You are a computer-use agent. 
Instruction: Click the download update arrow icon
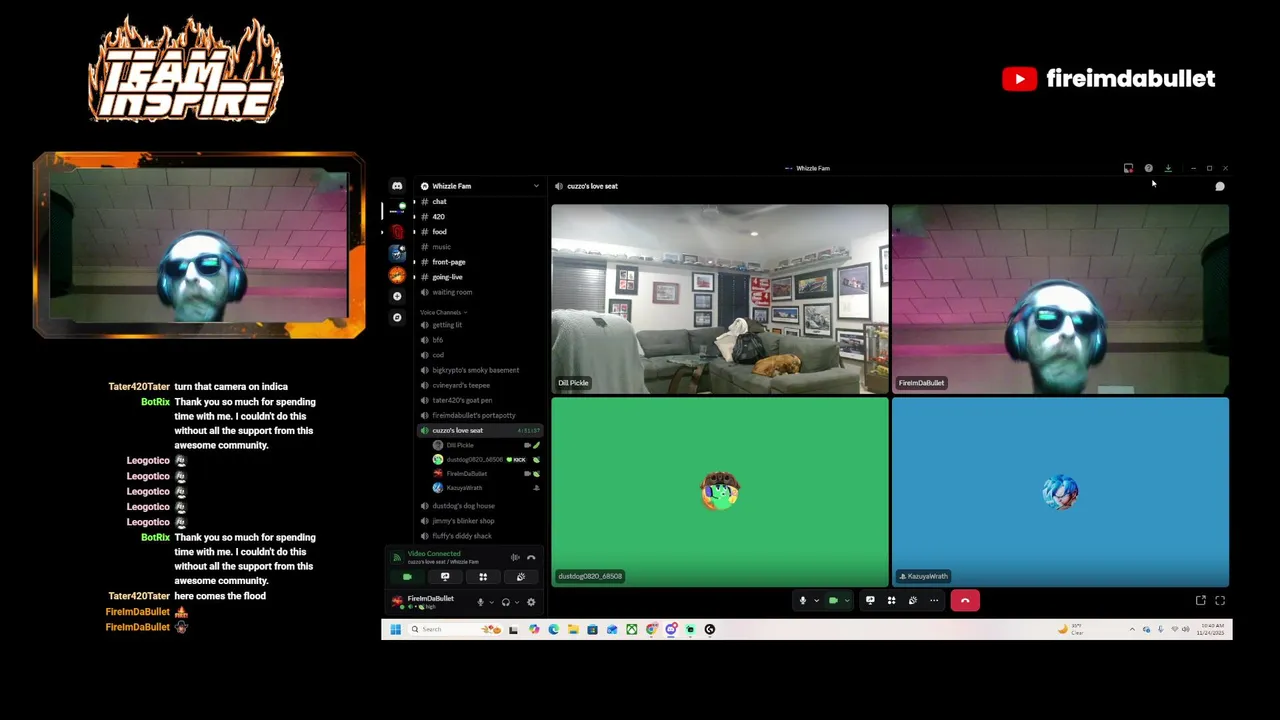pos(1168,168)
